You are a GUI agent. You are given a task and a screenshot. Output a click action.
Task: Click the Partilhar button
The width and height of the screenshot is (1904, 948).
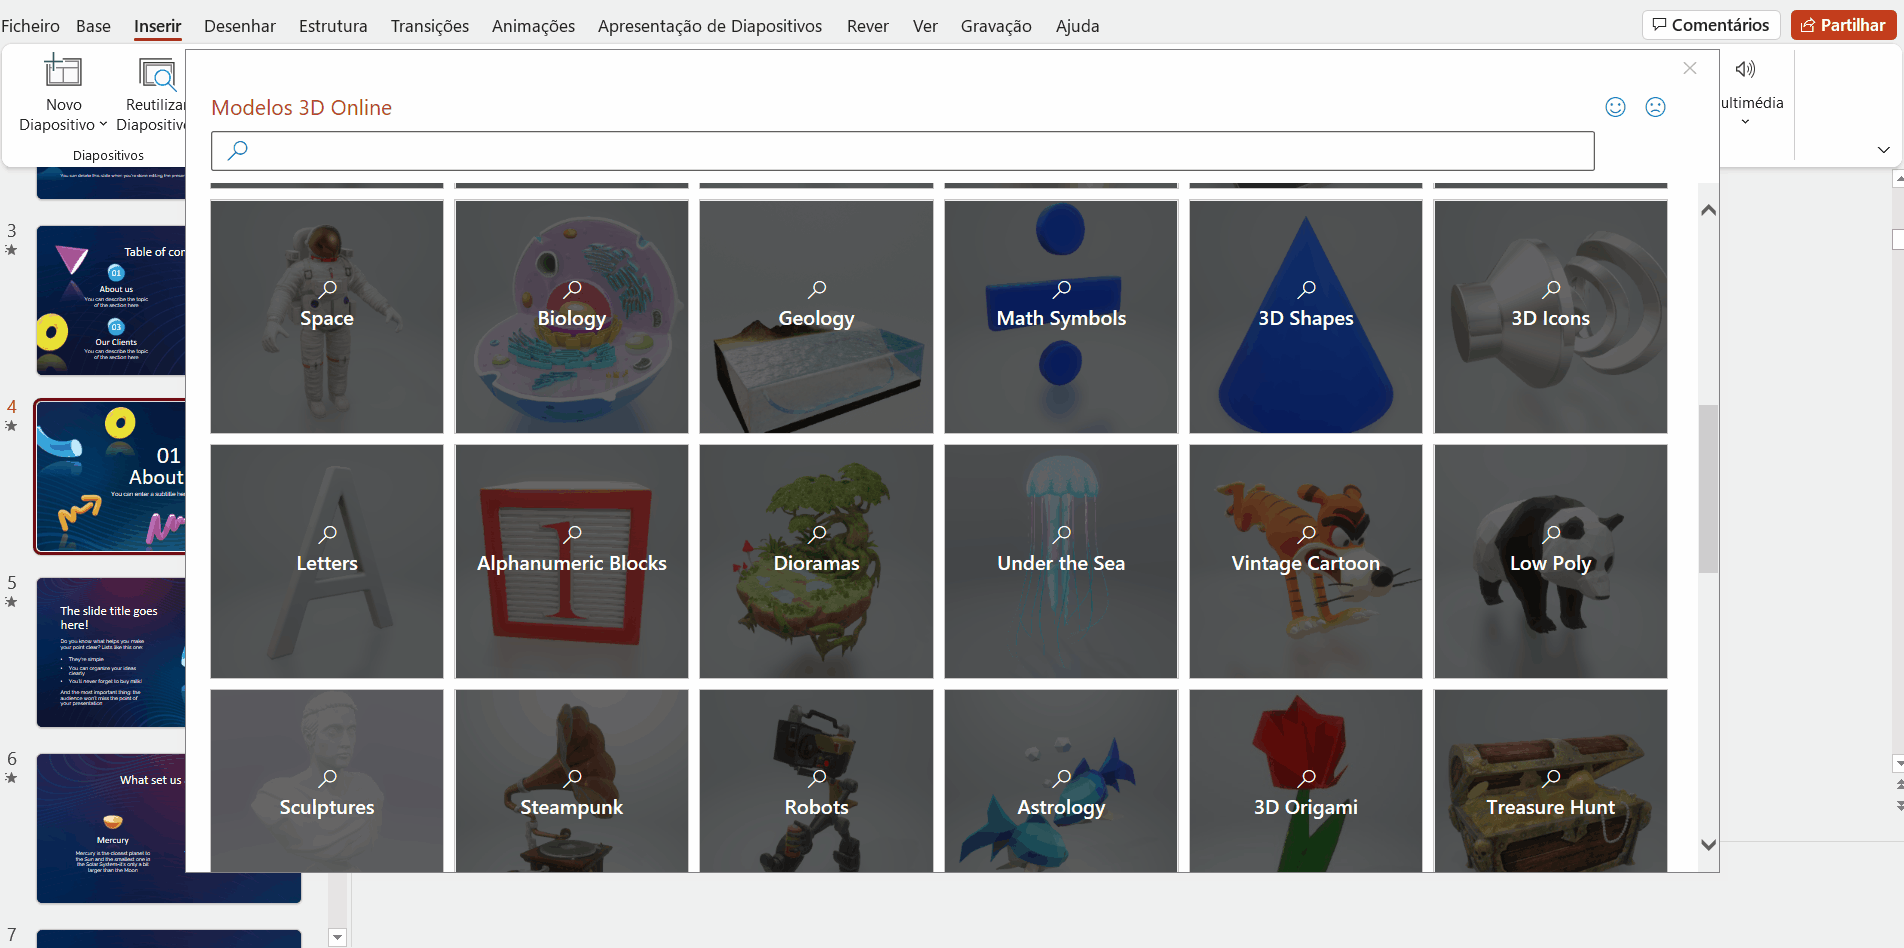click(1843, 25)
